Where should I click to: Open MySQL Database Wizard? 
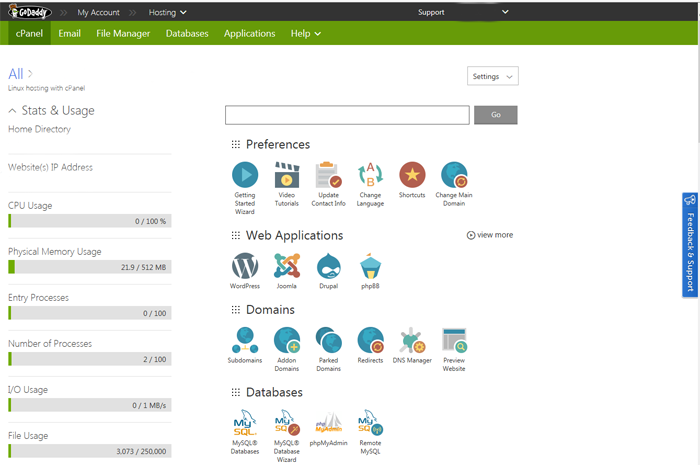(287, 422)
